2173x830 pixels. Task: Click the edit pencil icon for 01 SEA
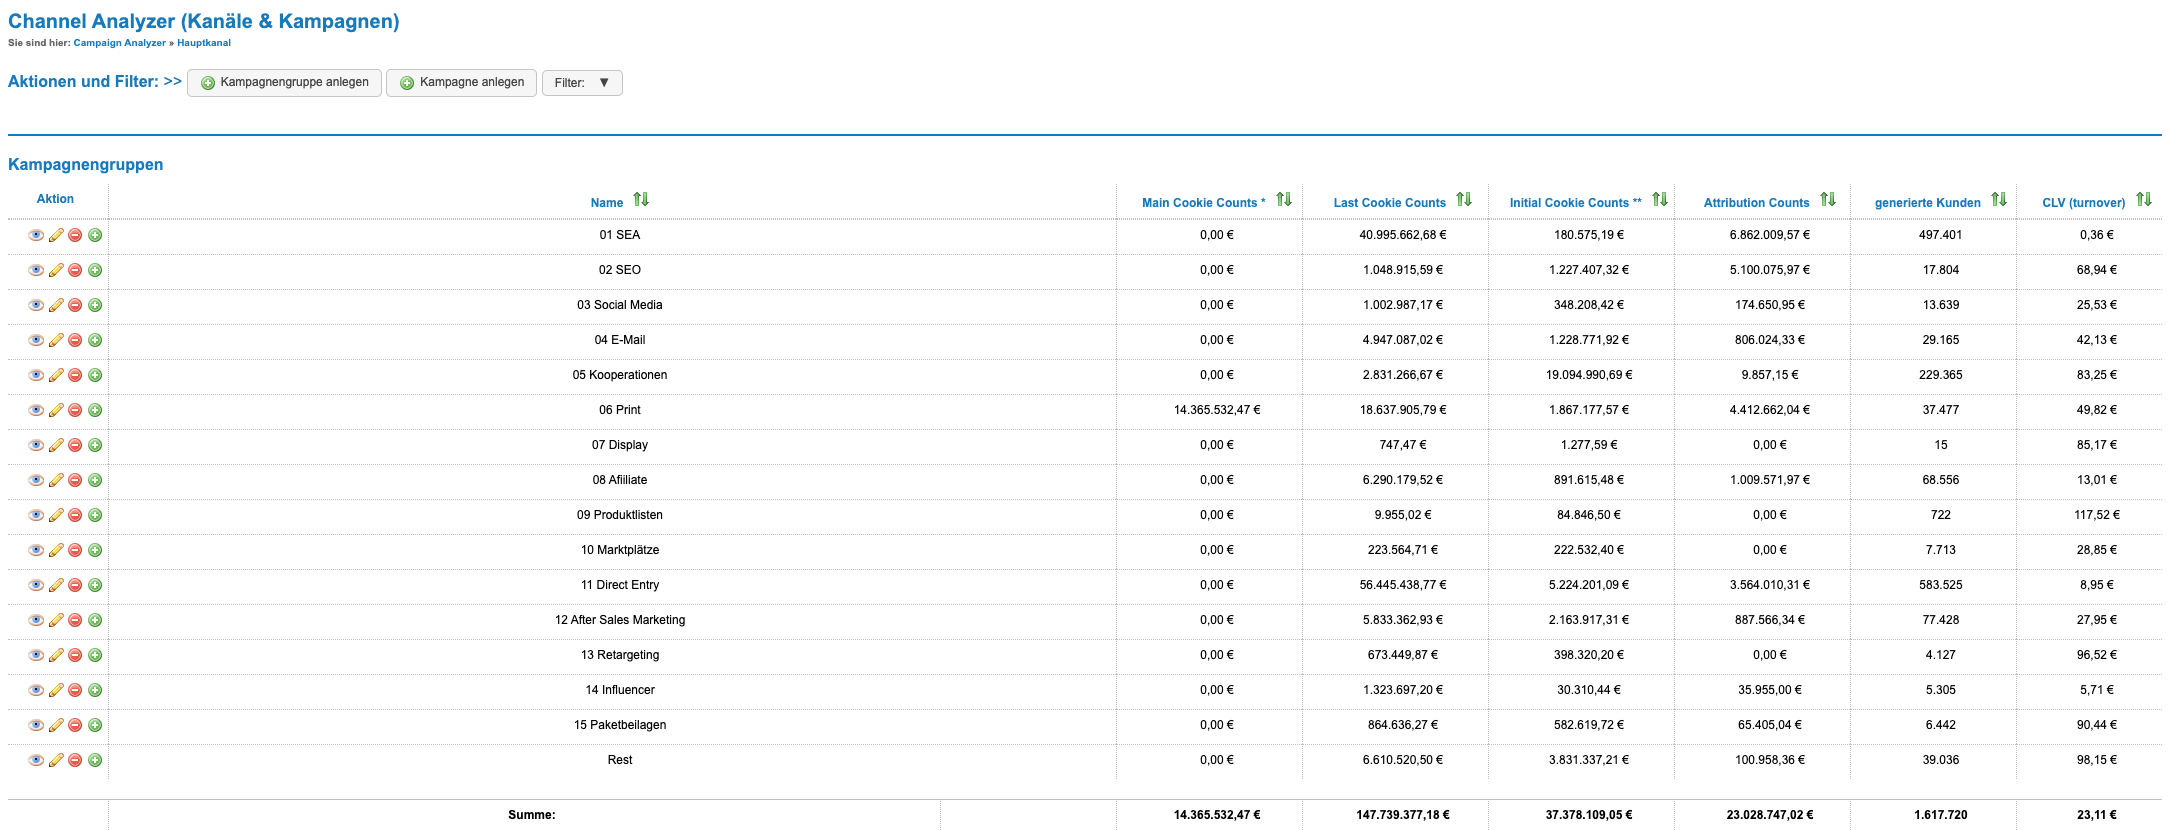point(56,235)
